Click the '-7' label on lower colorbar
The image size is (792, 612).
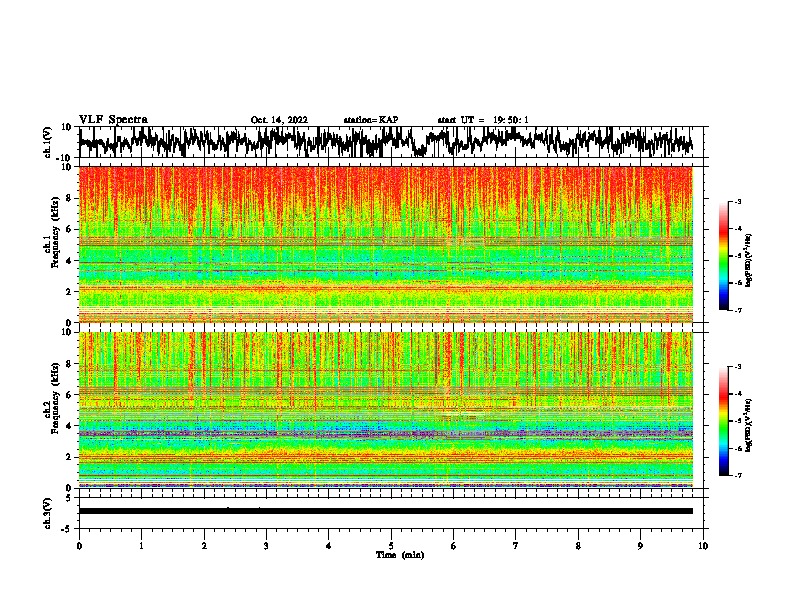point(737,475)
